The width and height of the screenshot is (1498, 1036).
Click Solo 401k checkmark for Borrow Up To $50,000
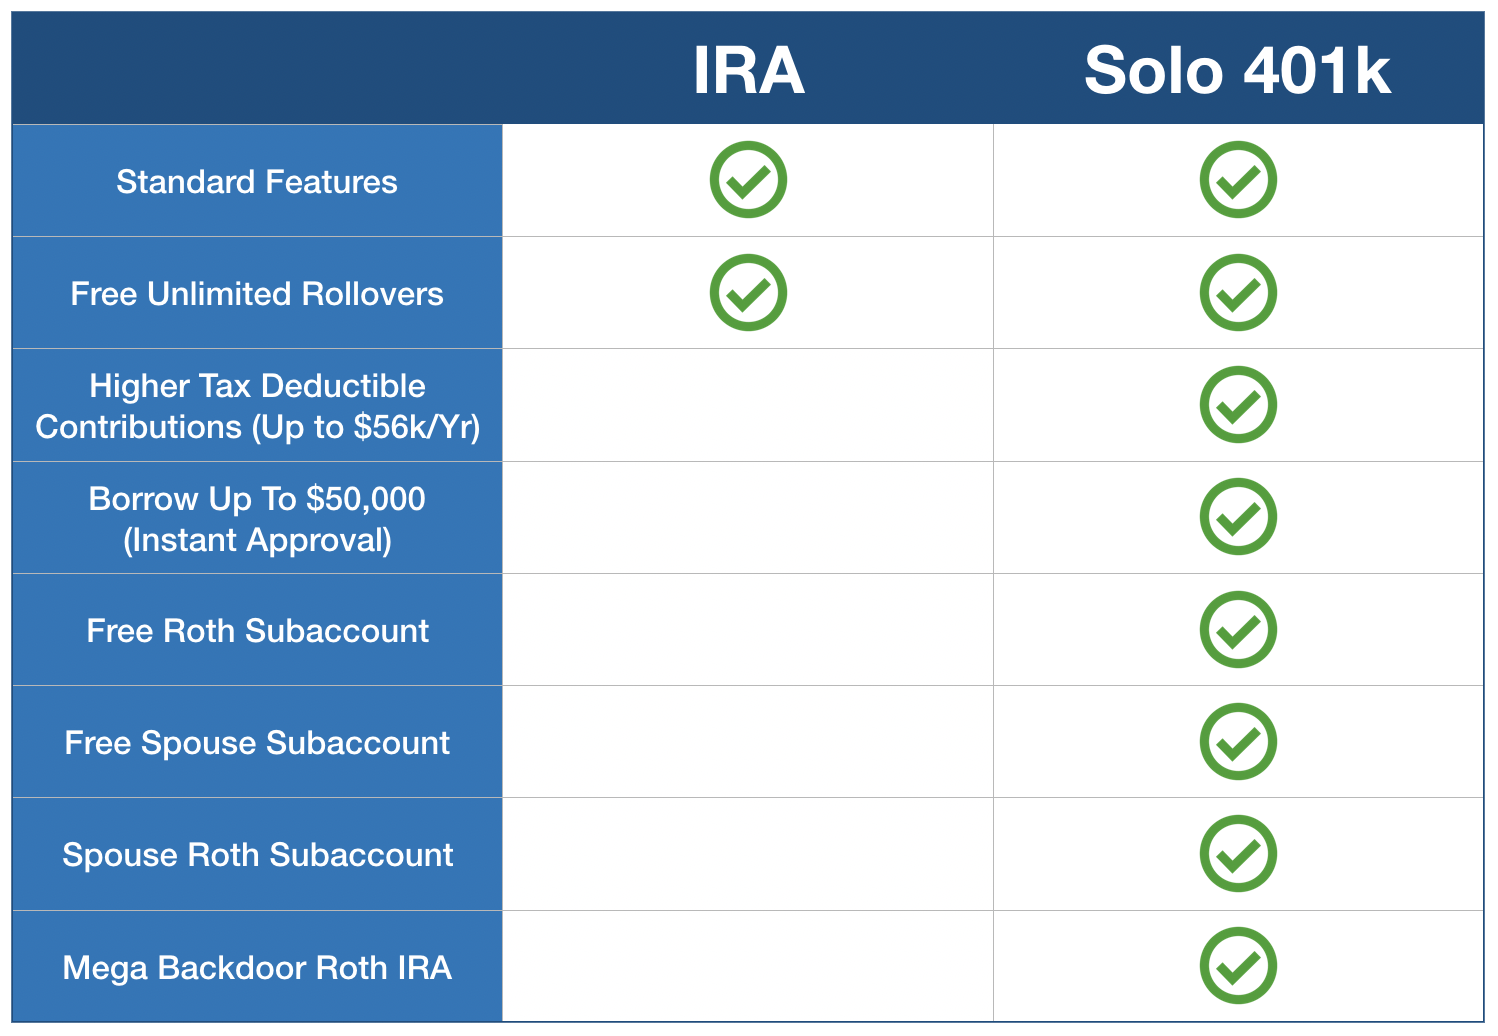(x=1238, y=517)
